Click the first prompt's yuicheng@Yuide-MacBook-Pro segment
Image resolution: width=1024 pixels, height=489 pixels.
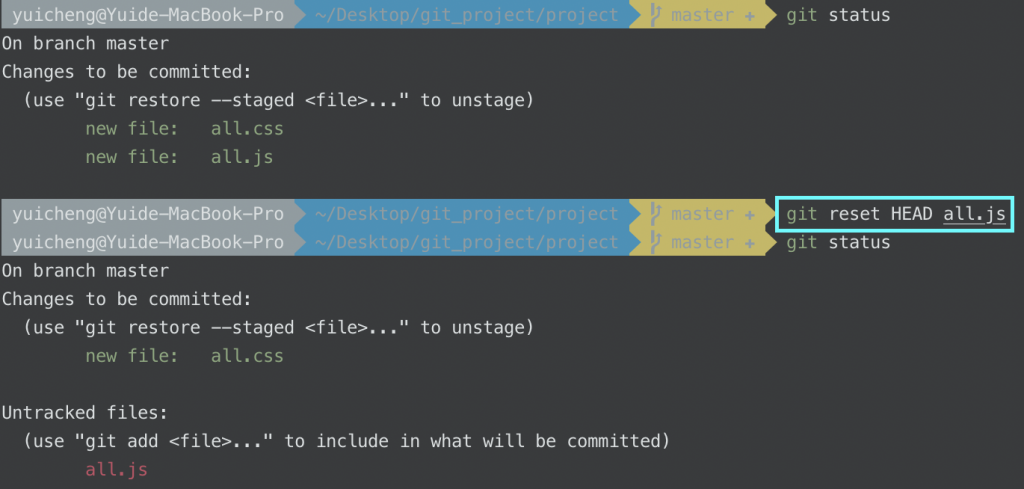click(148, 16)
